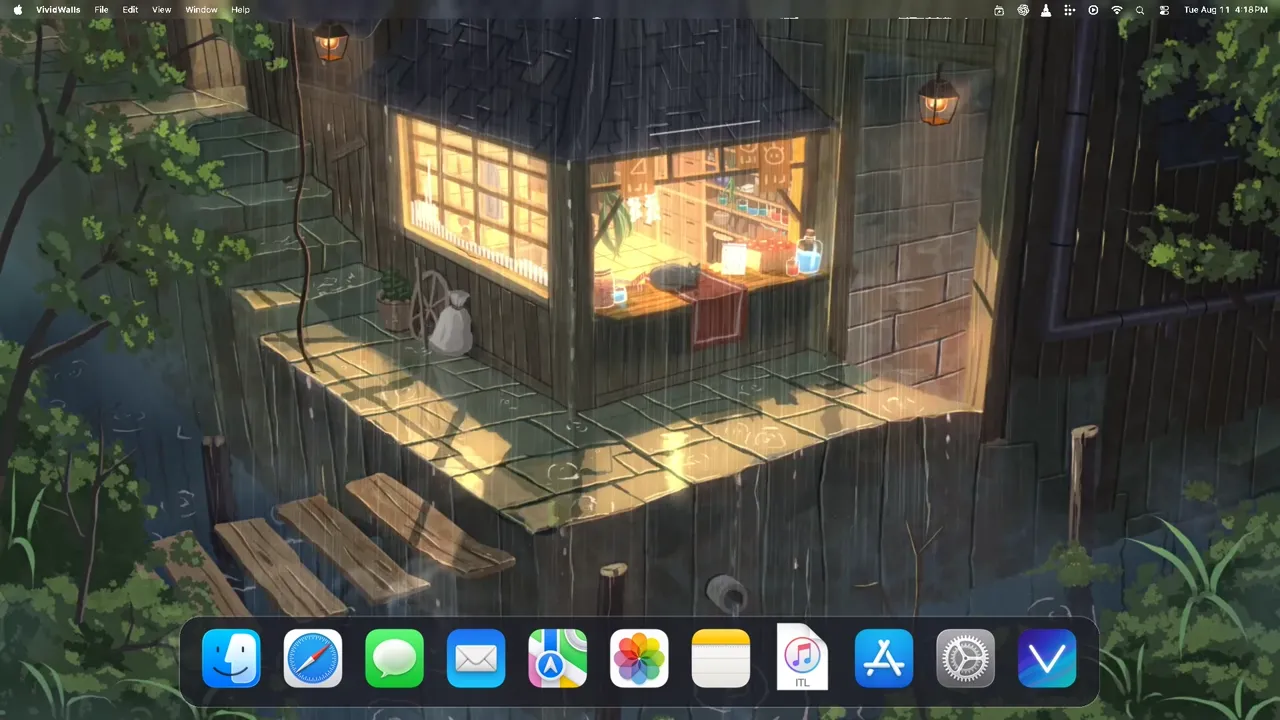This screenshot has height=720, width=1280.
Task: Open the Notes app in the Dock
Action: (x=721, y=659)
